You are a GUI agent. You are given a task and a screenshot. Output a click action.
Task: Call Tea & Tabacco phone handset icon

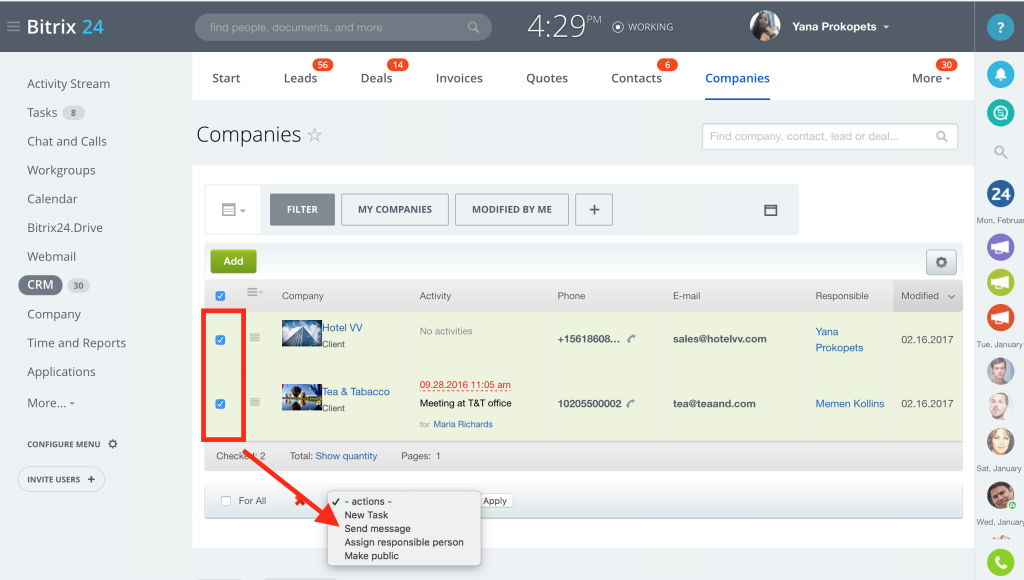[x=631, y=404]
